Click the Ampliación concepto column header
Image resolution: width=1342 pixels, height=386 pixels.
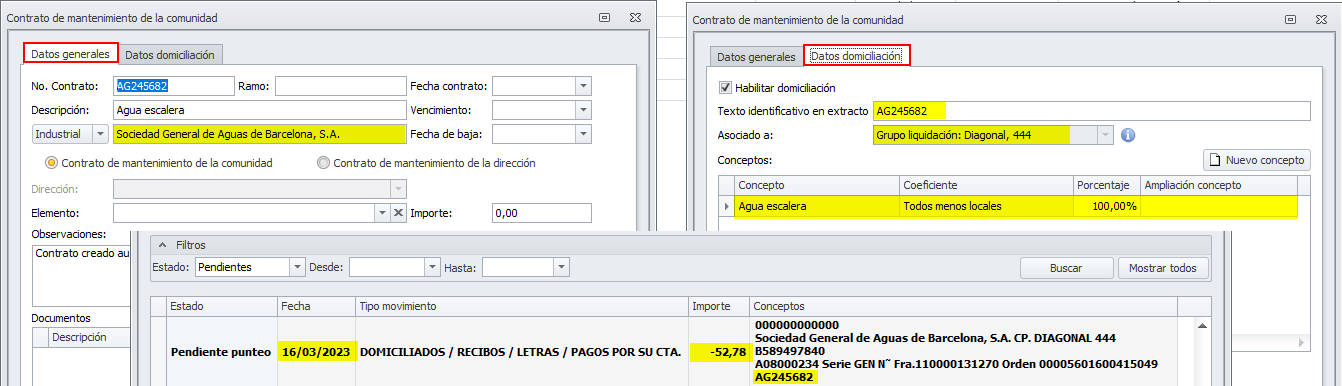(1218, 185)
